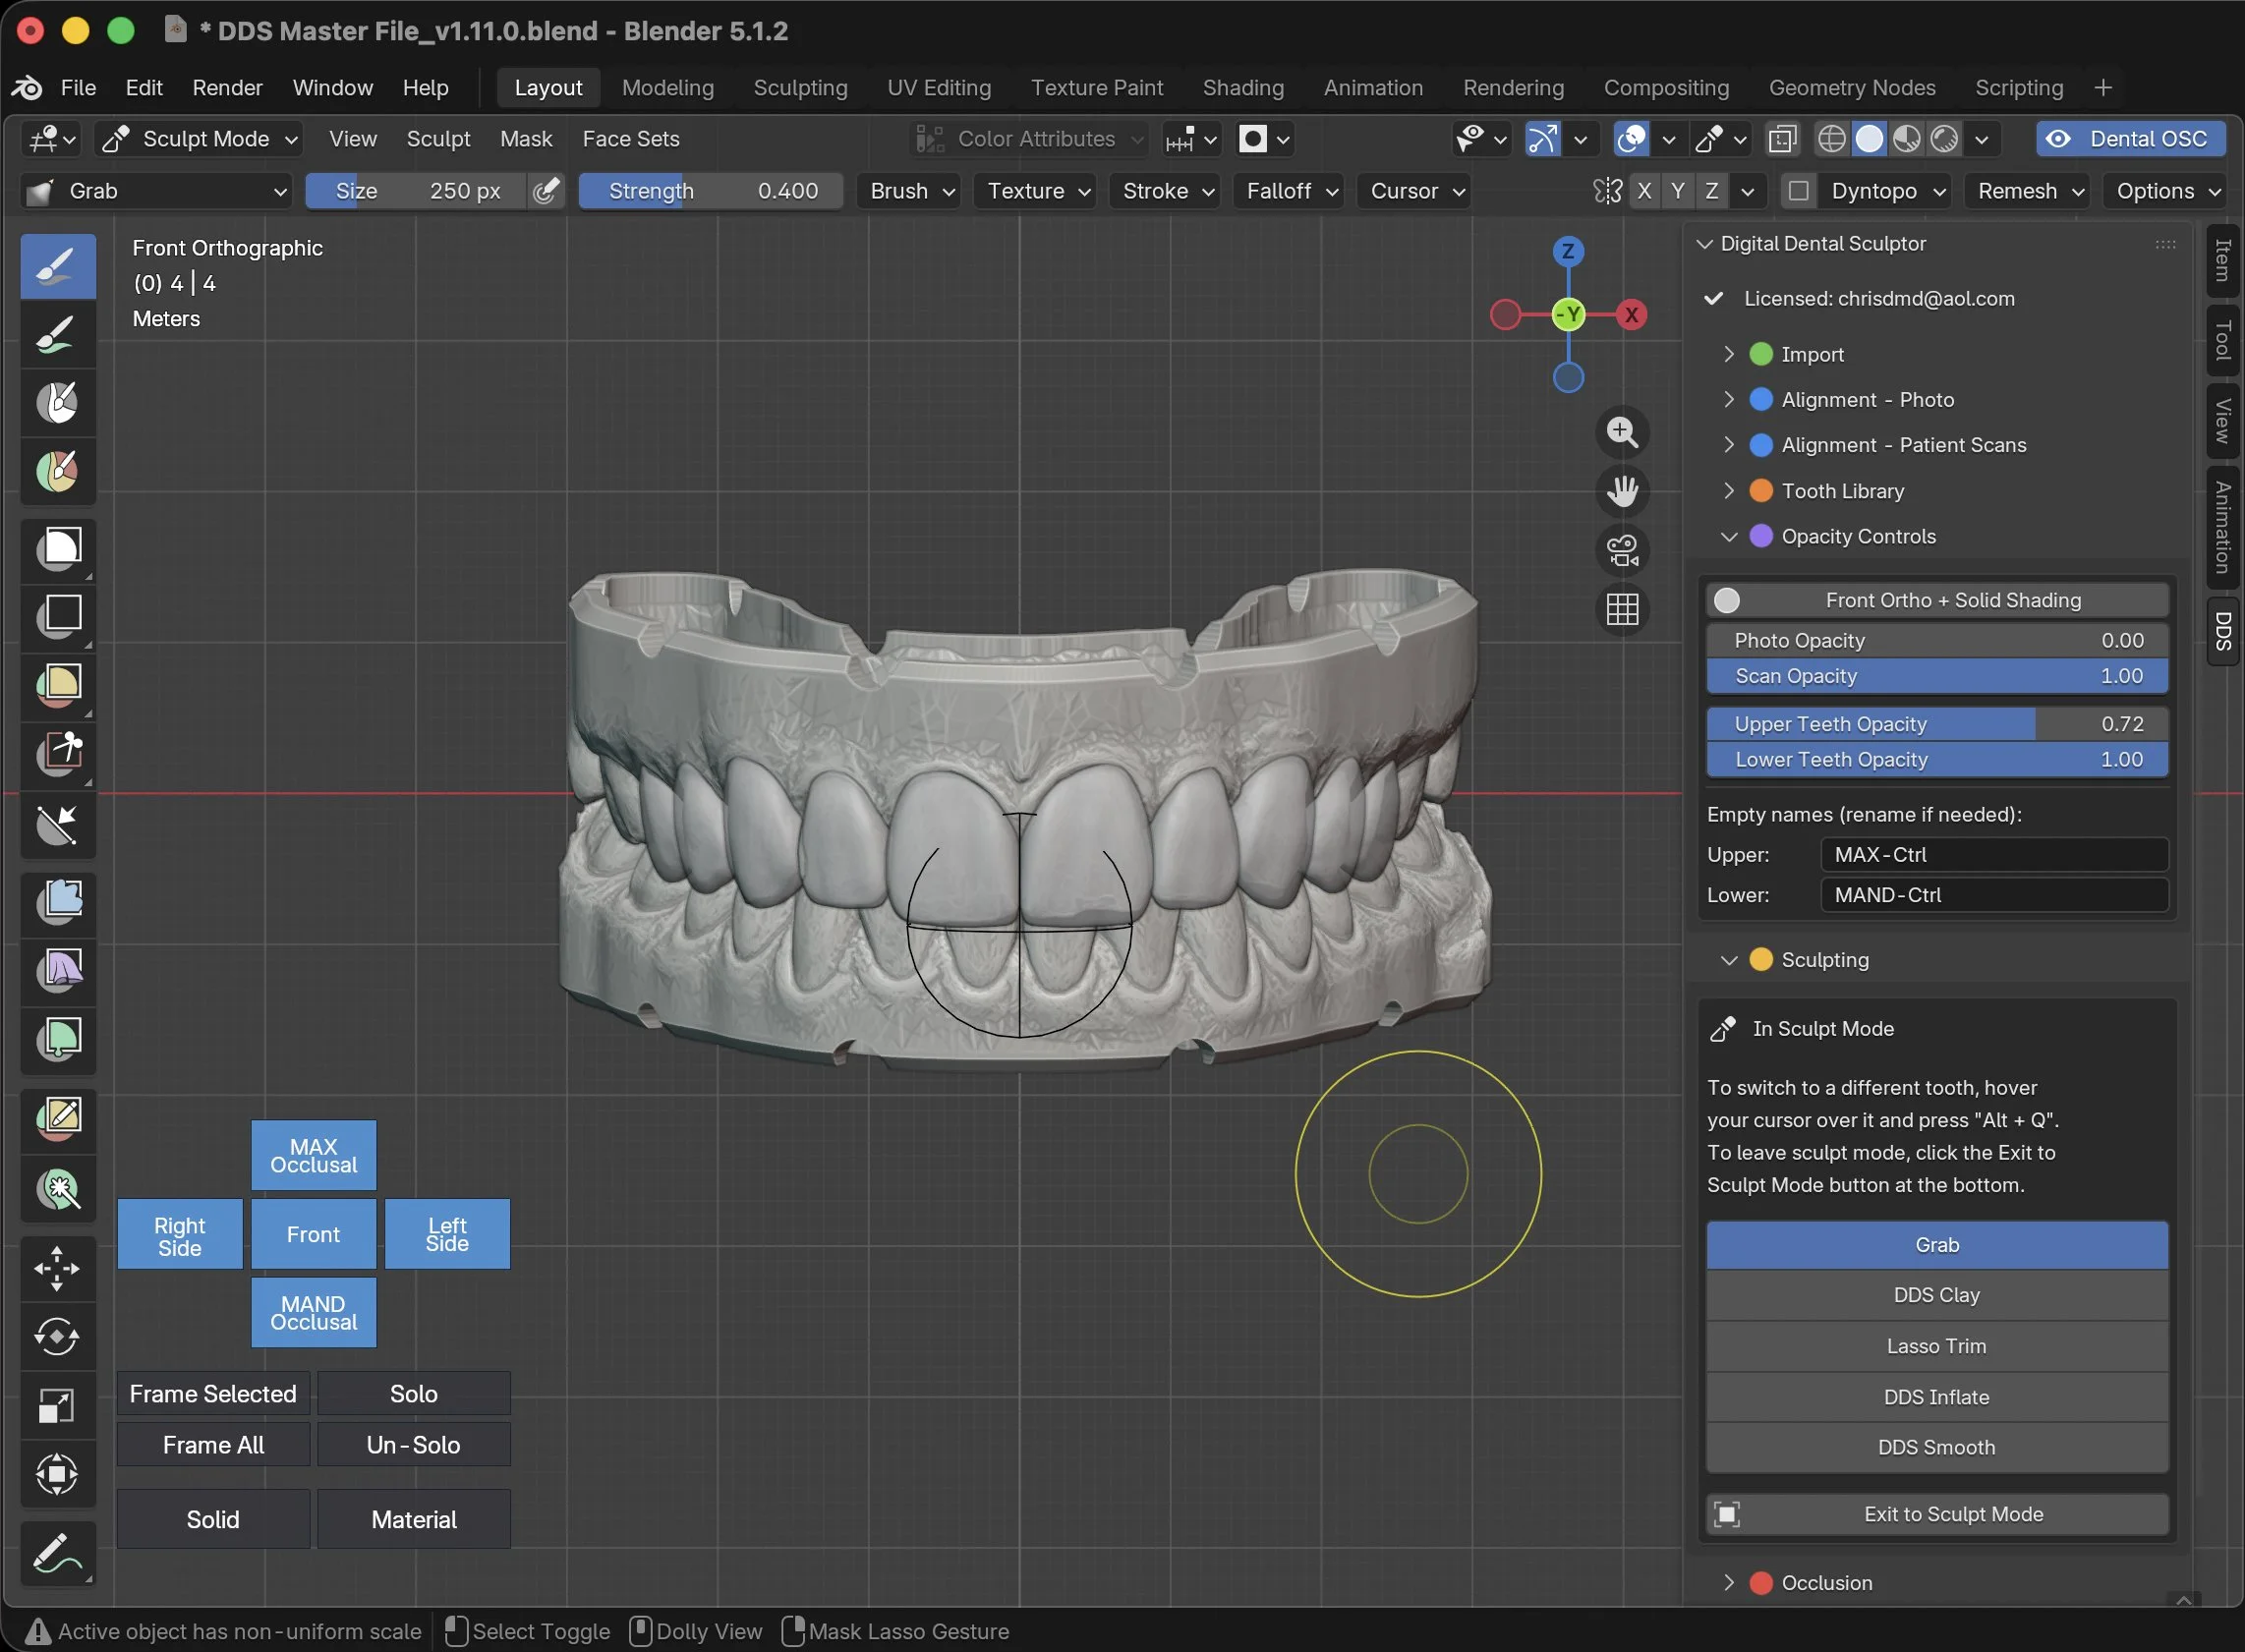This screenshot has width=2245, height=1652.
Task: Open the Remesh dropdown
Action: pos(2029,191)
